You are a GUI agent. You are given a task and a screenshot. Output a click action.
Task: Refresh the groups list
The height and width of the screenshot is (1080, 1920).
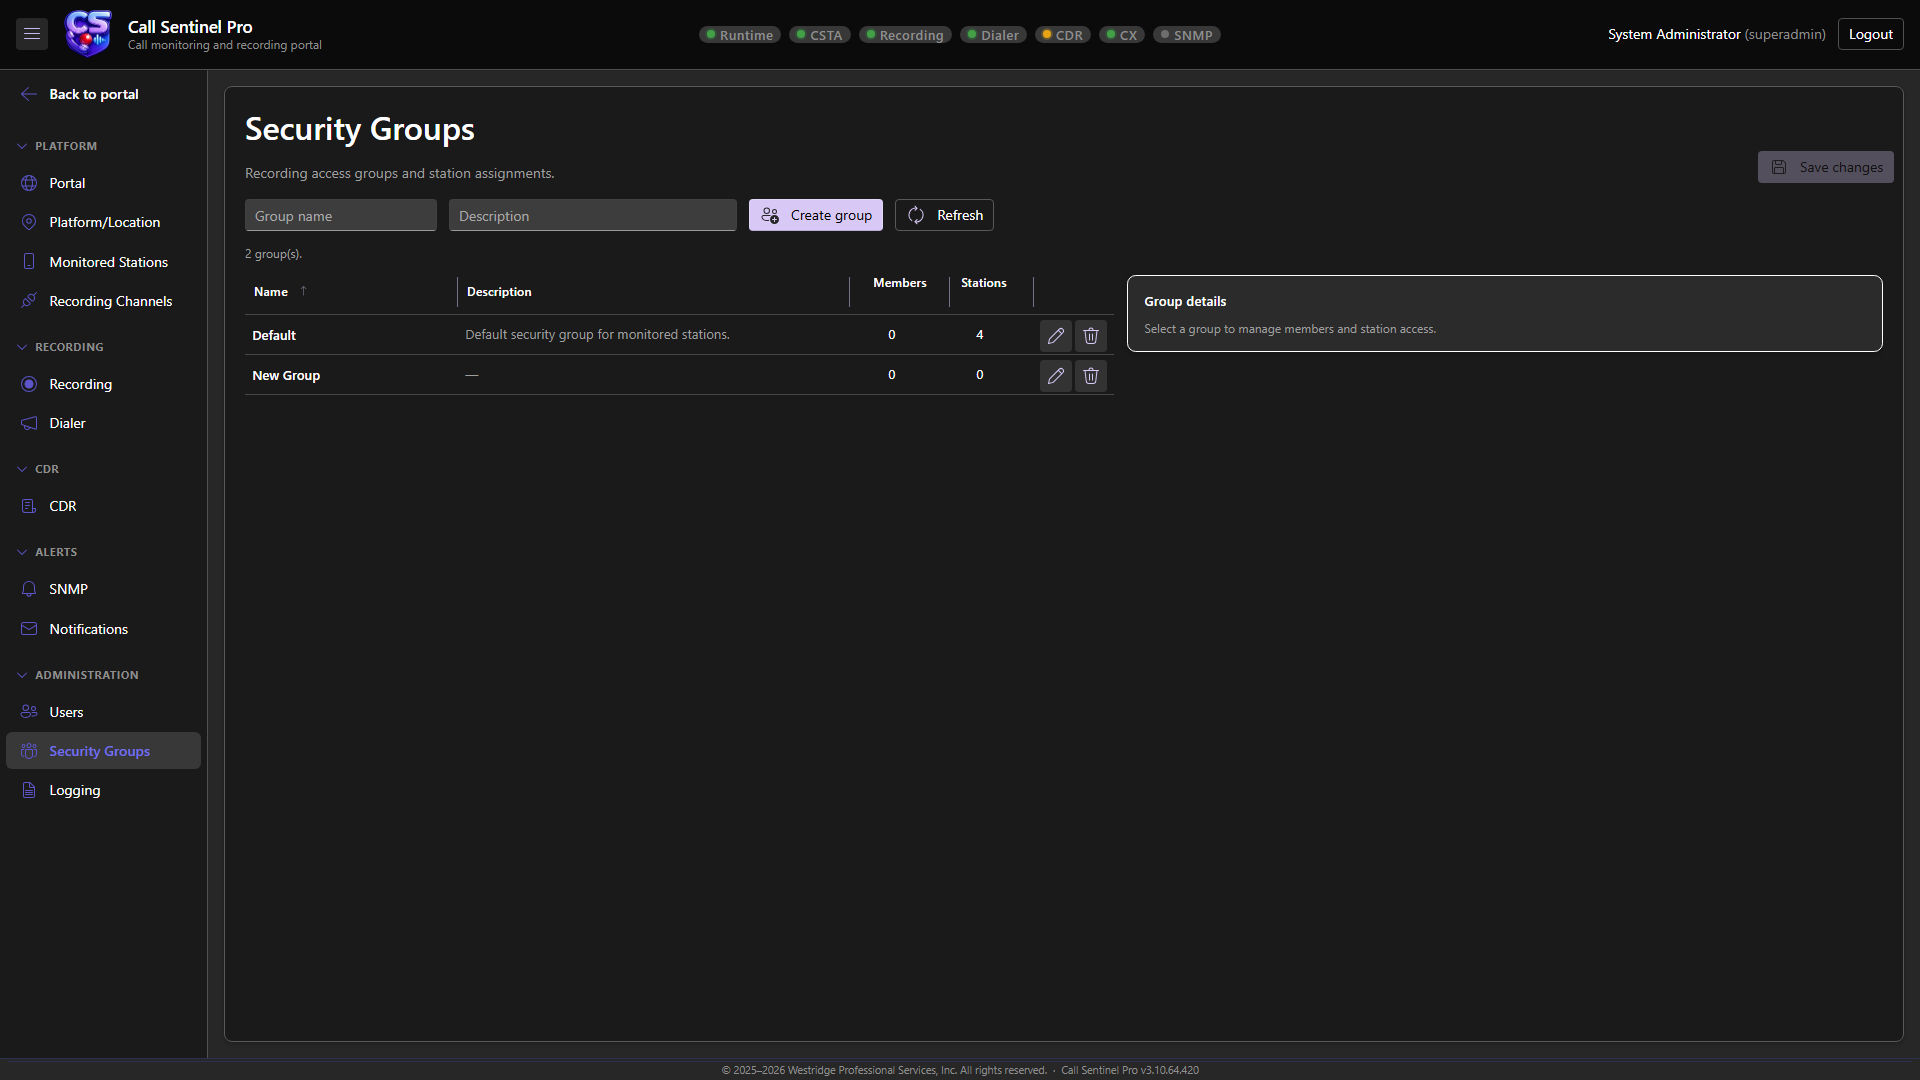coord(944,215)
